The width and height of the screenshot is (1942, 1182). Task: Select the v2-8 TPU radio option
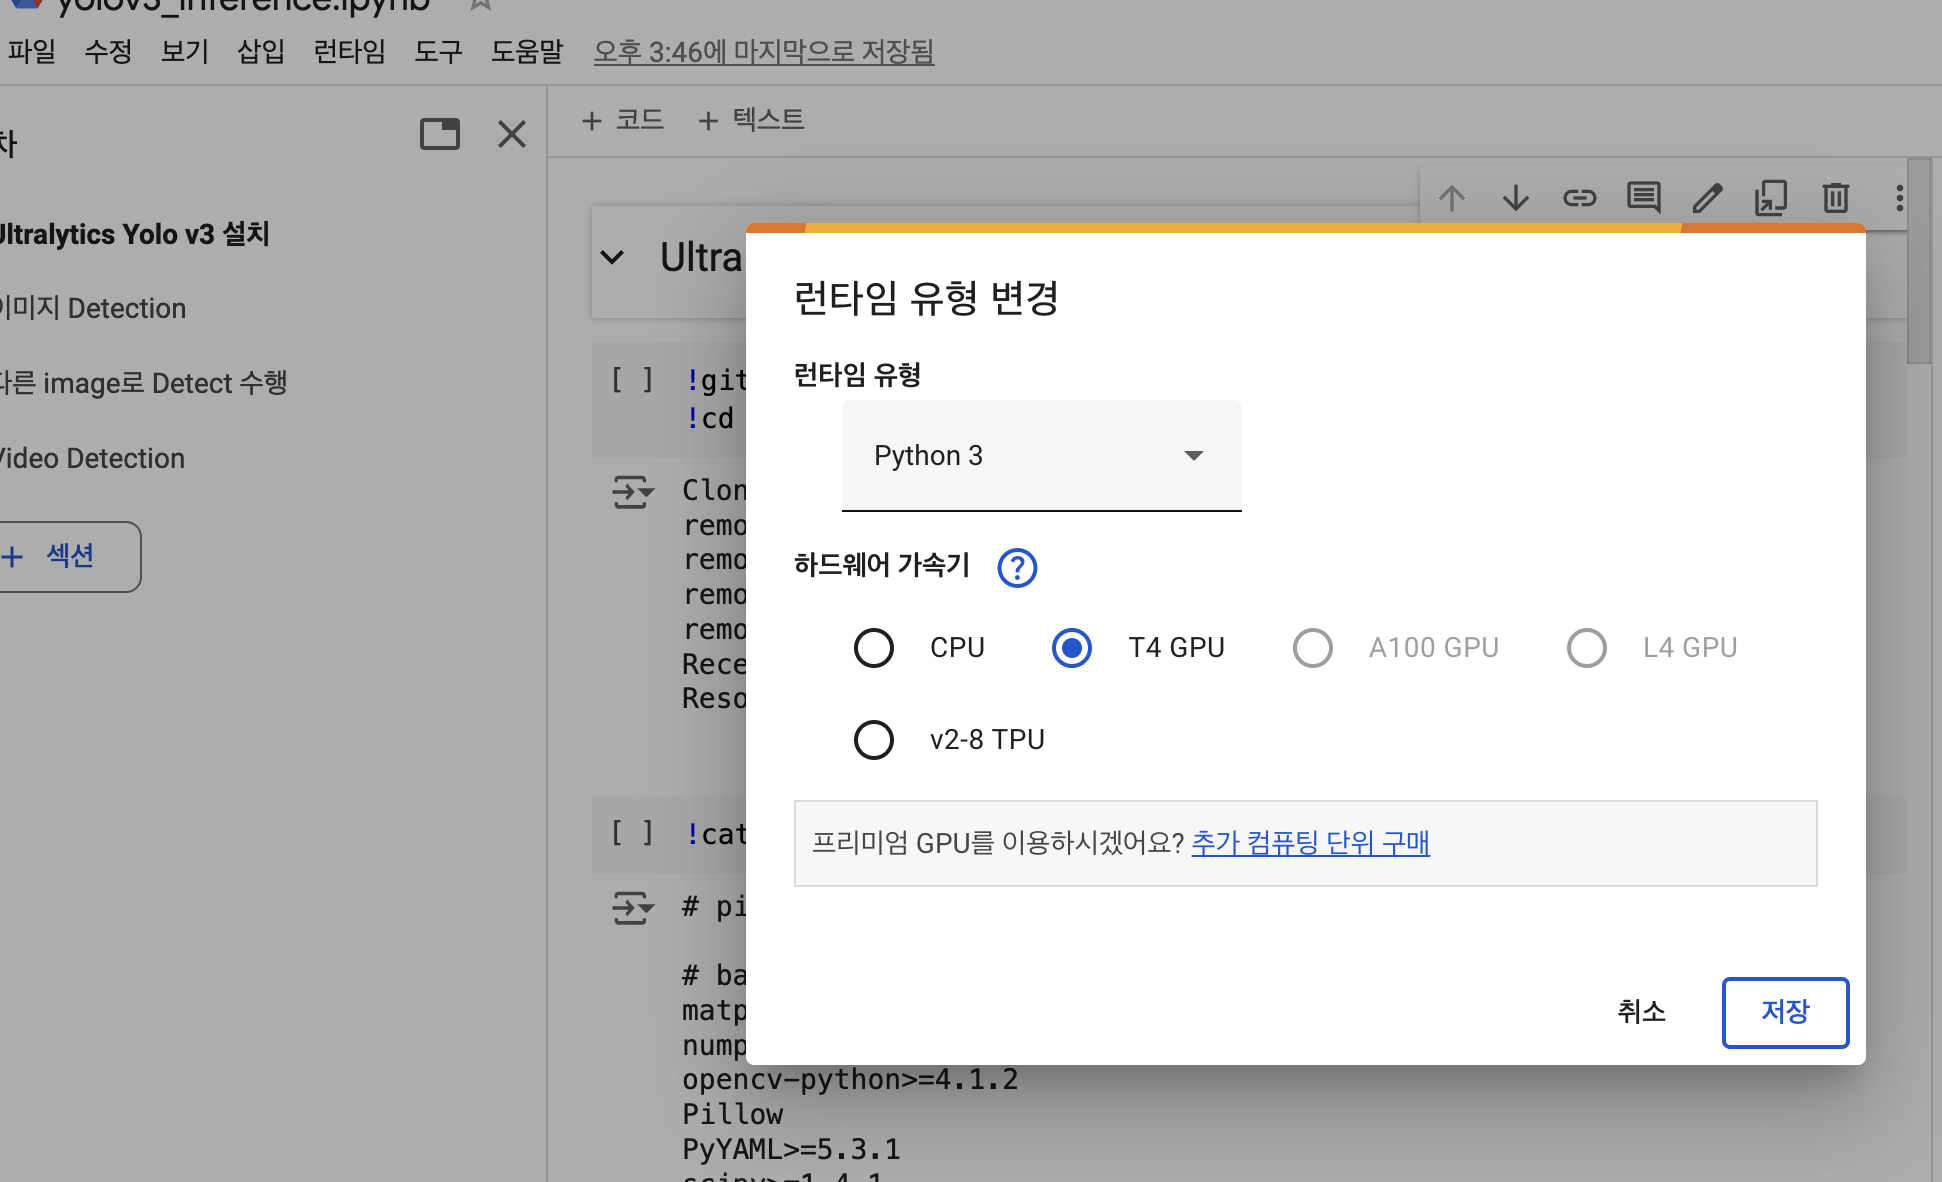click(874, 740)
